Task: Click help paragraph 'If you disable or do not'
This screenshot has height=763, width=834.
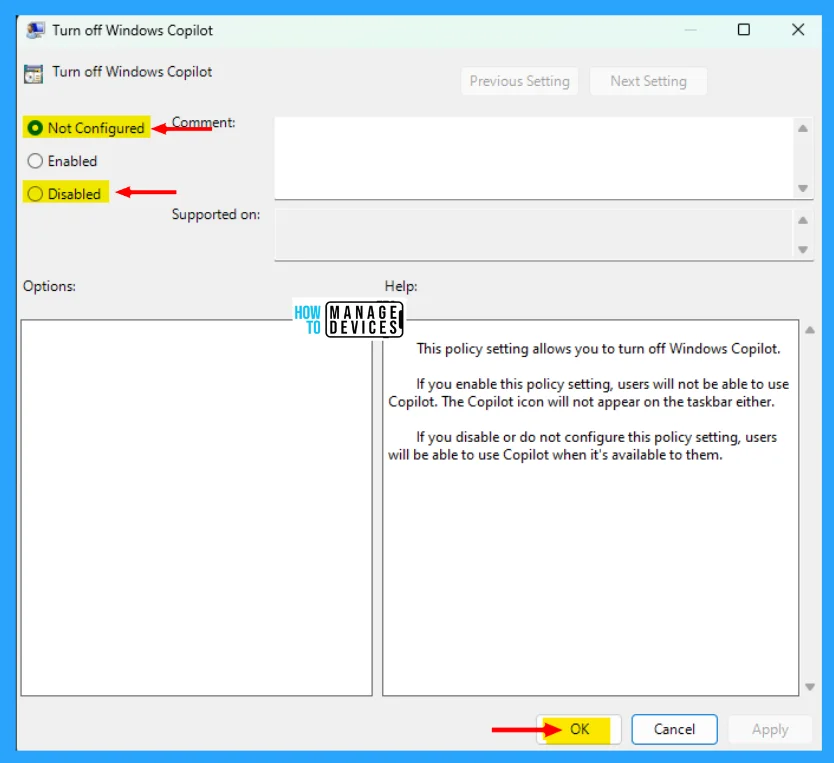Action: (582, 446)
